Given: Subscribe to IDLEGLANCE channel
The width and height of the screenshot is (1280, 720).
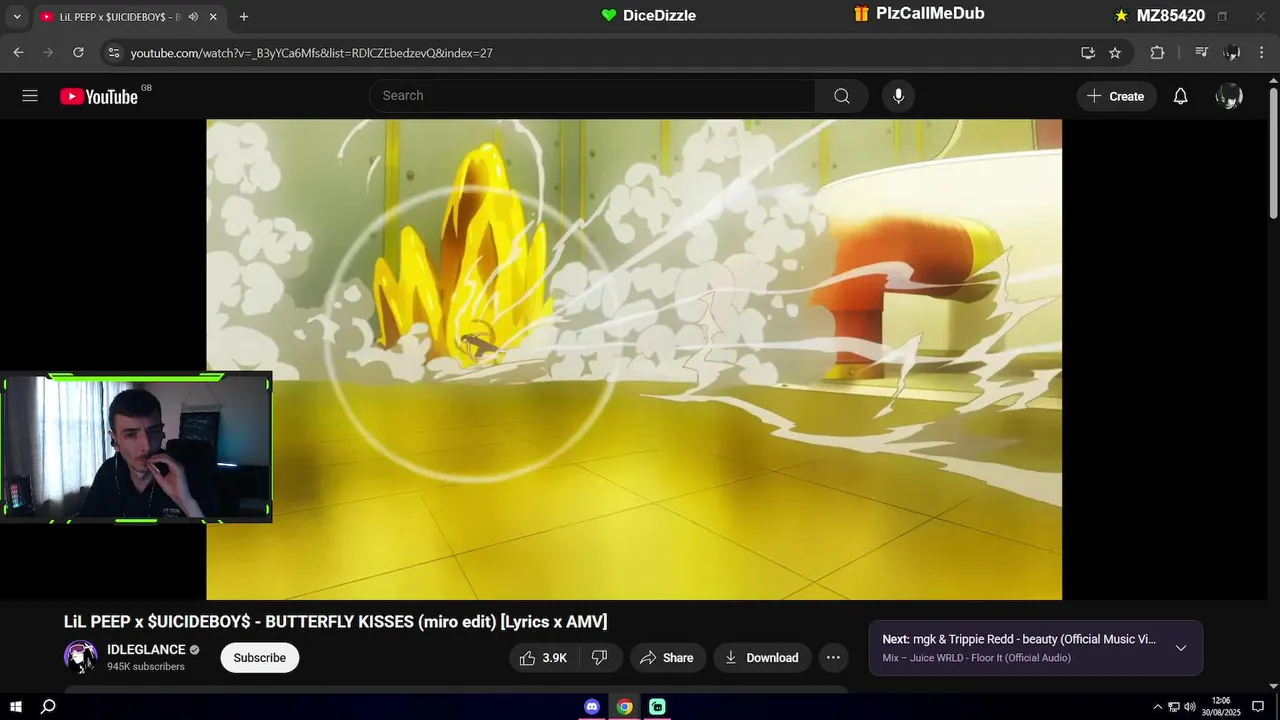Looking at the screenshot, I should point(260,658).
